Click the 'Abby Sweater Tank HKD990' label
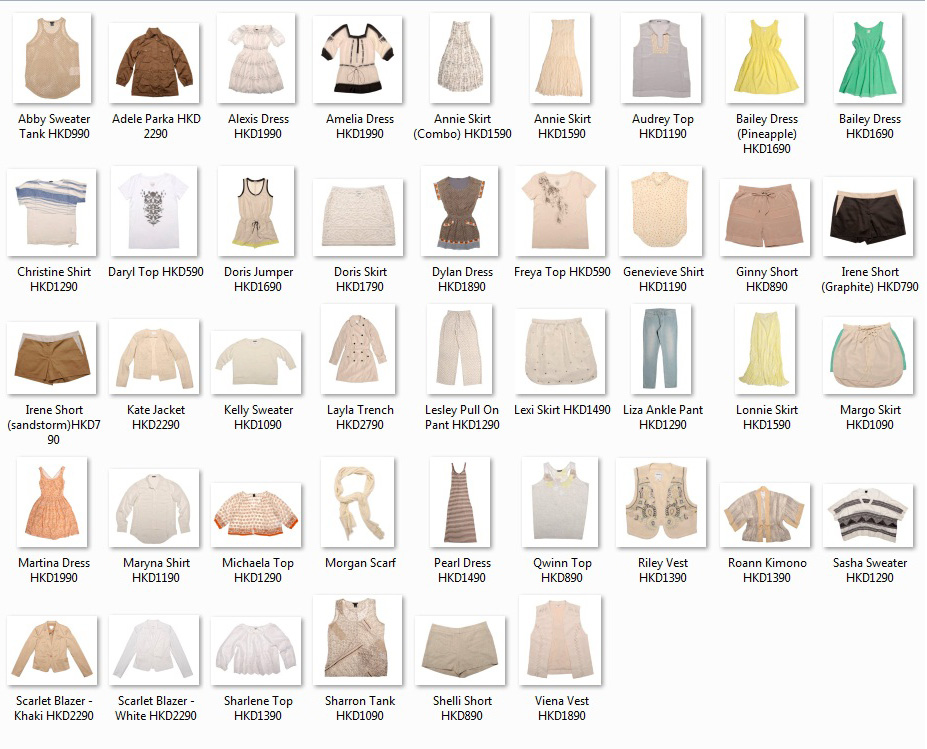Screen dimensions: 927x749 pyautogui.click(x=54, y=127)
